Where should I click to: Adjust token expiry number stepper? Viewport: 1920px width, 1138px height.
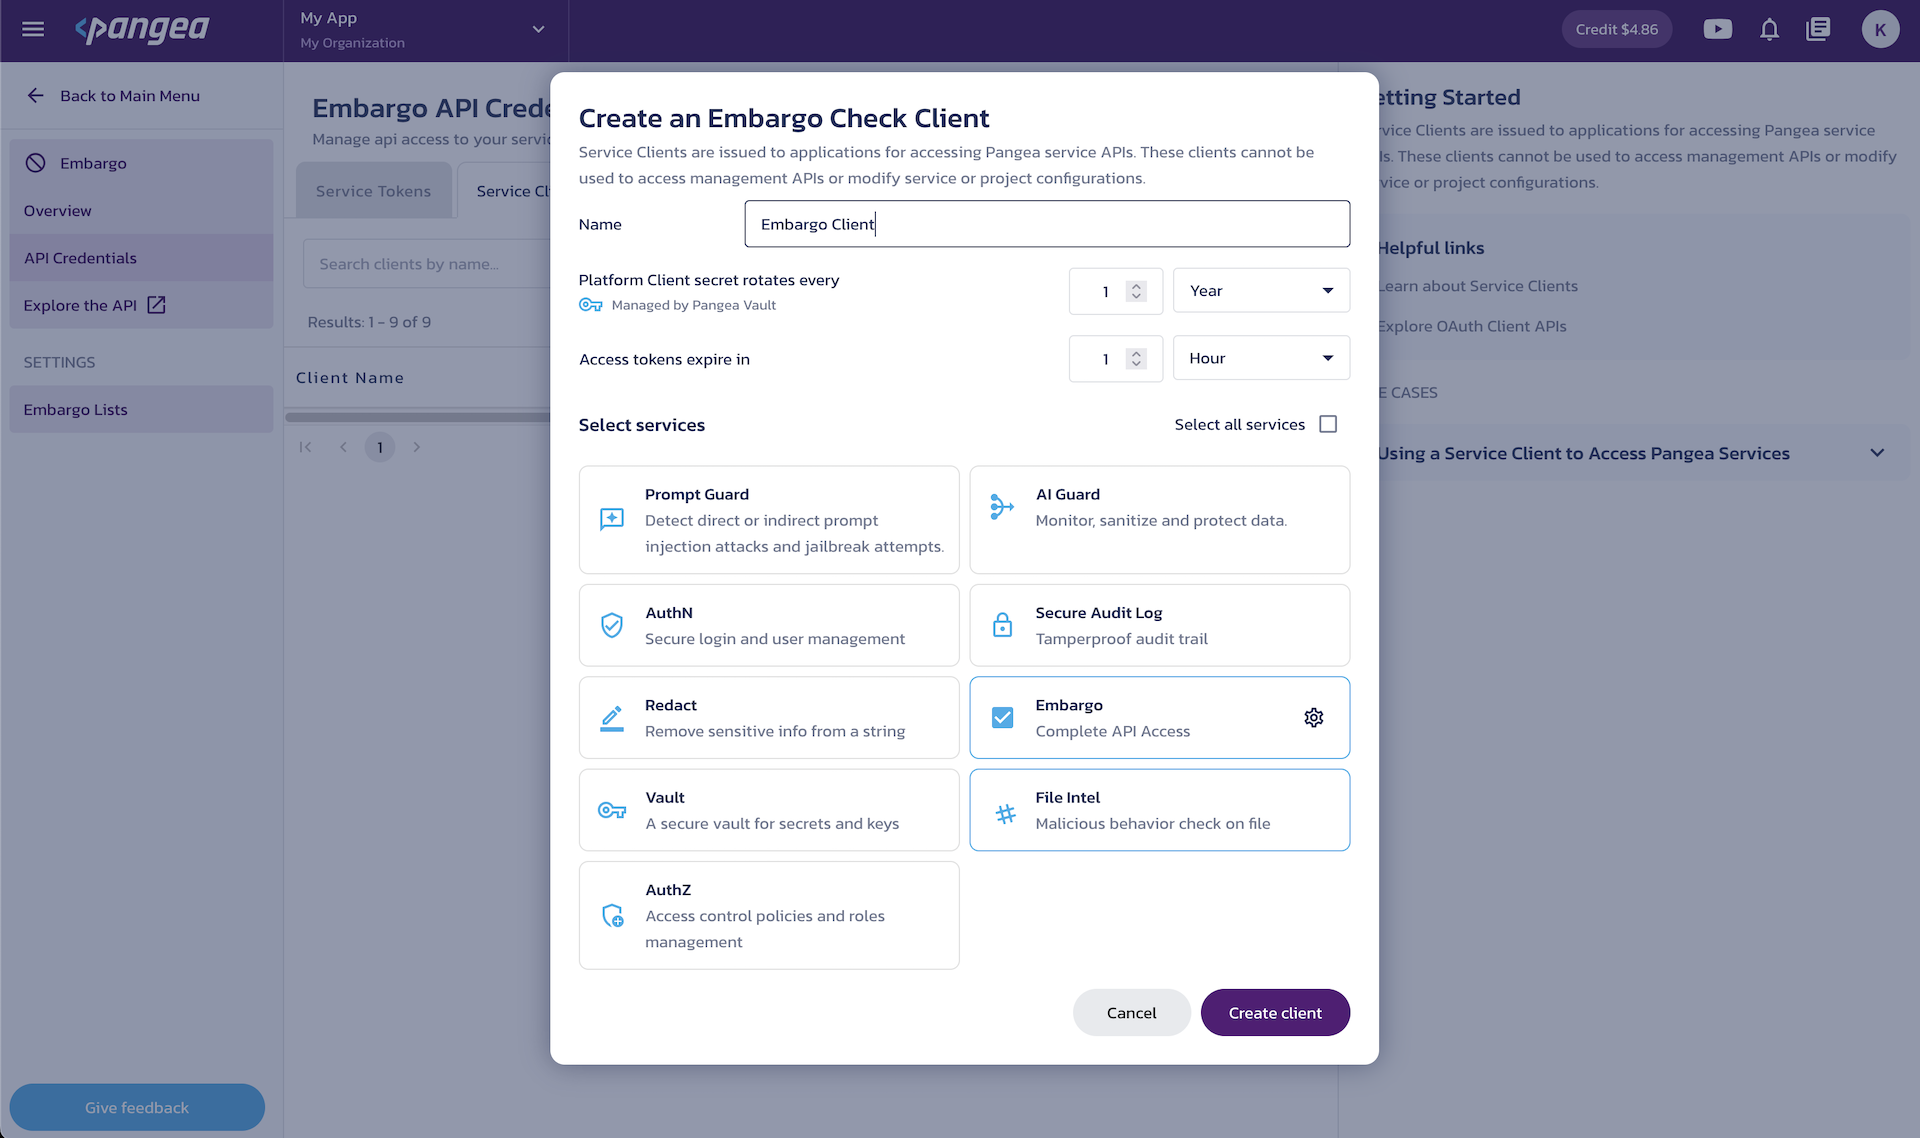[x=1136, y=358]
